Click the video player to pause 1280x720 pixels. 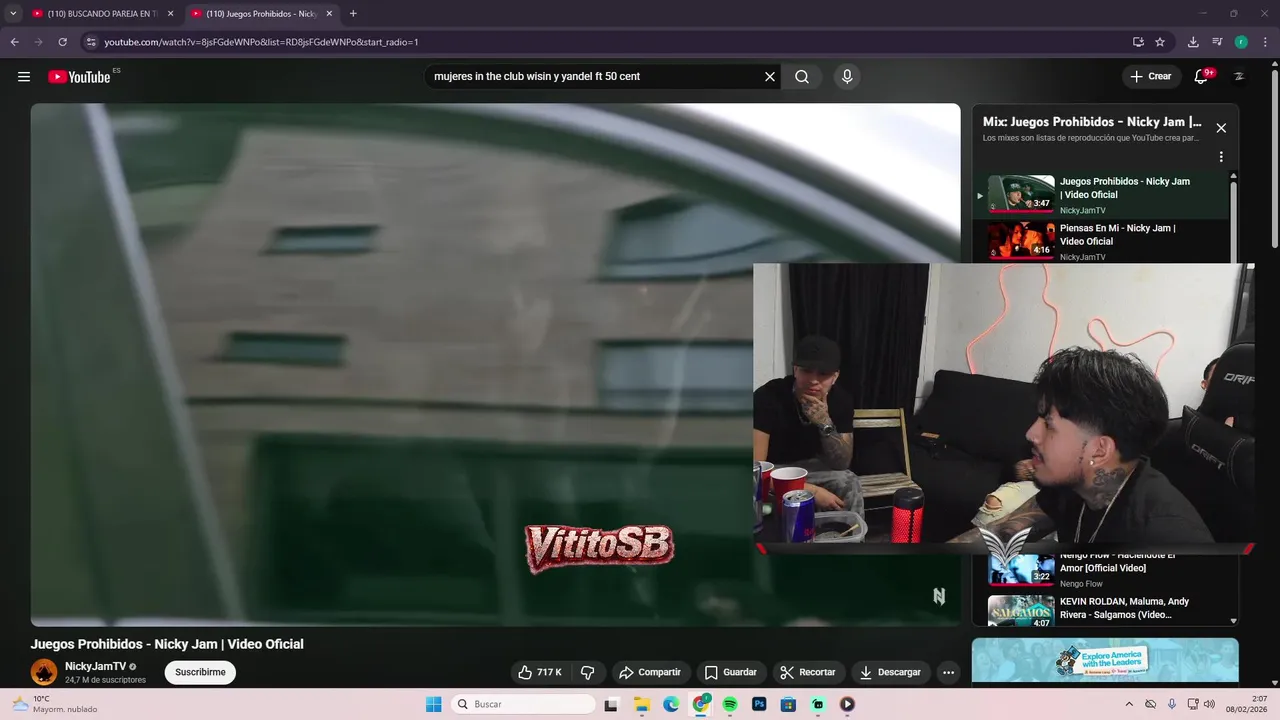(x=495, y=365)
